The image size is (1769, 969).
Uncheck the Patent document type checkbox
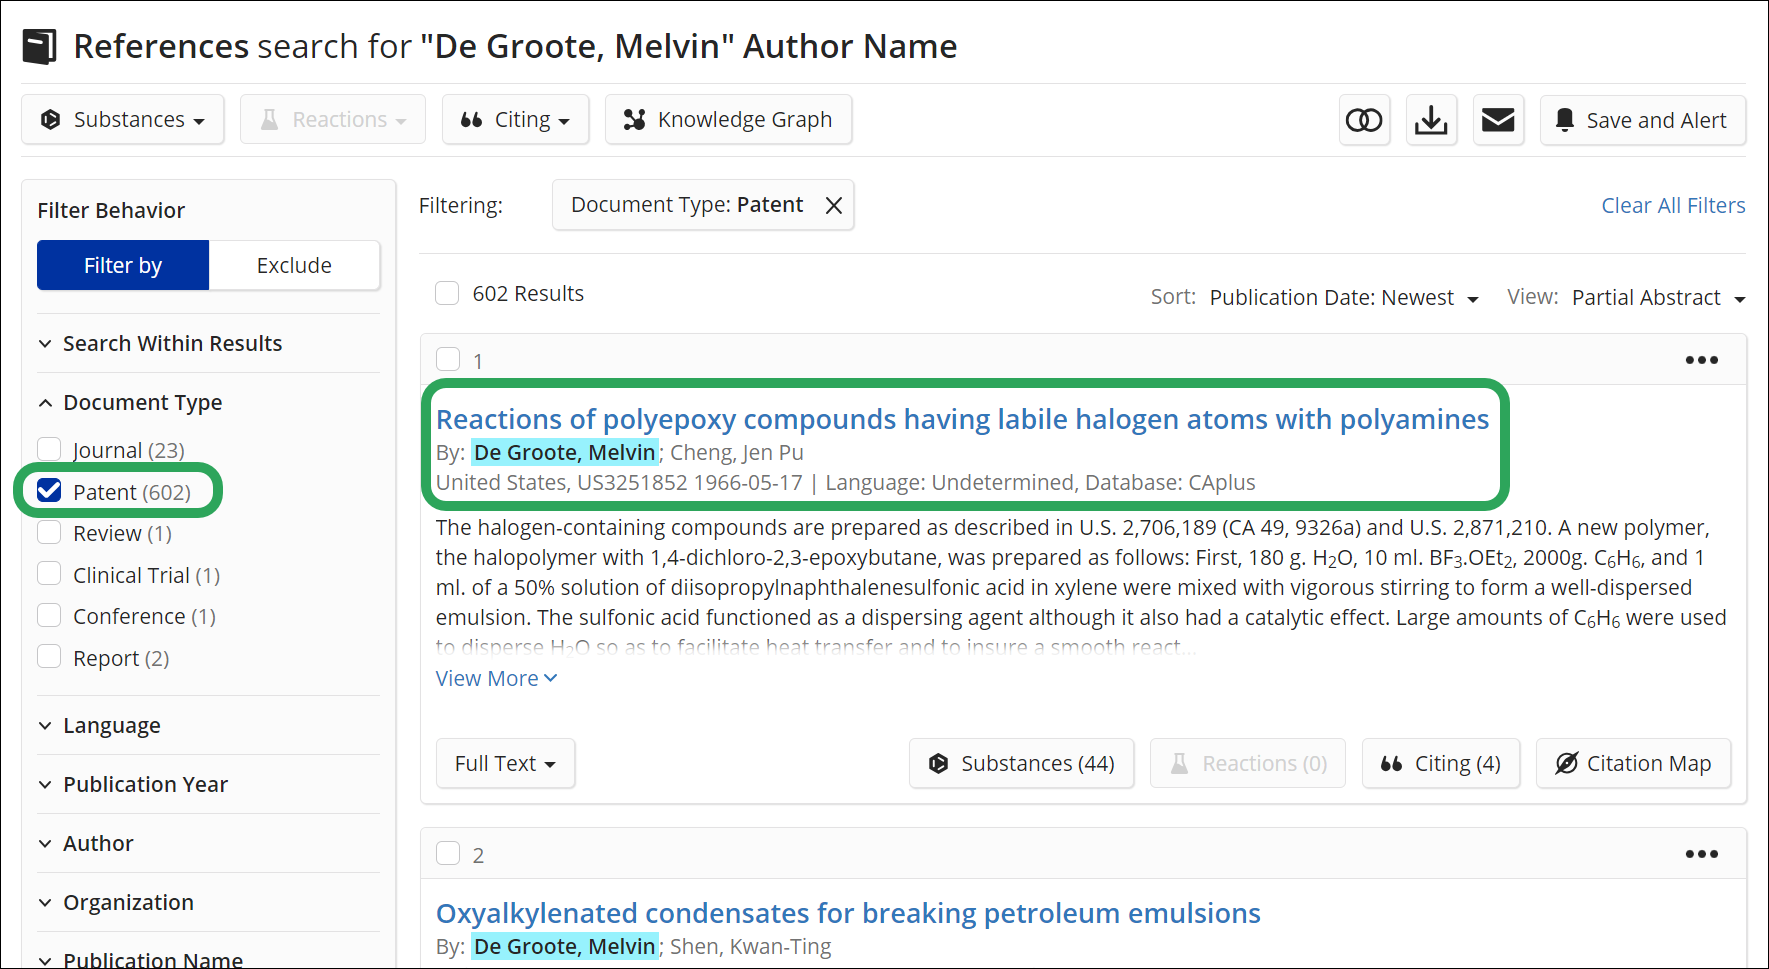49,490
